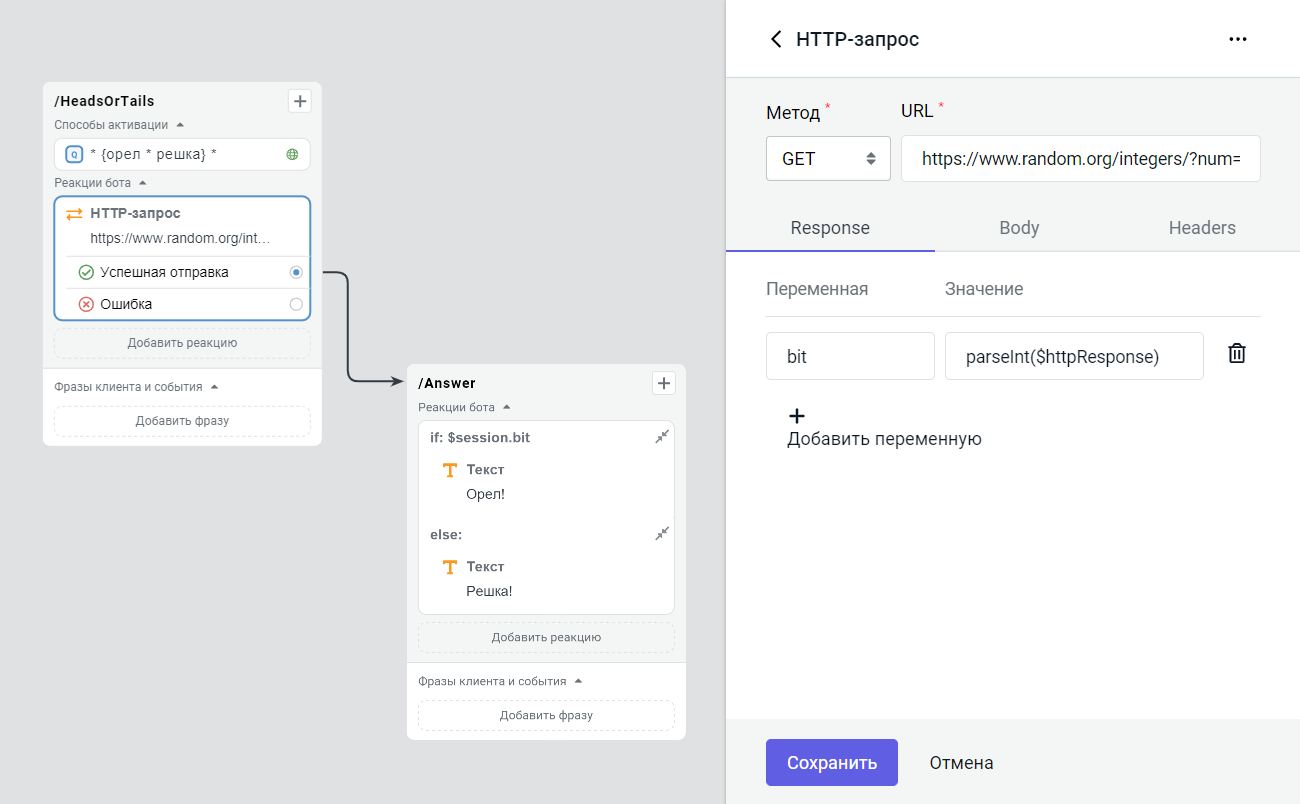
Task: Delete the bit variable with the trash icon
Action: (x=1237, y=353)
